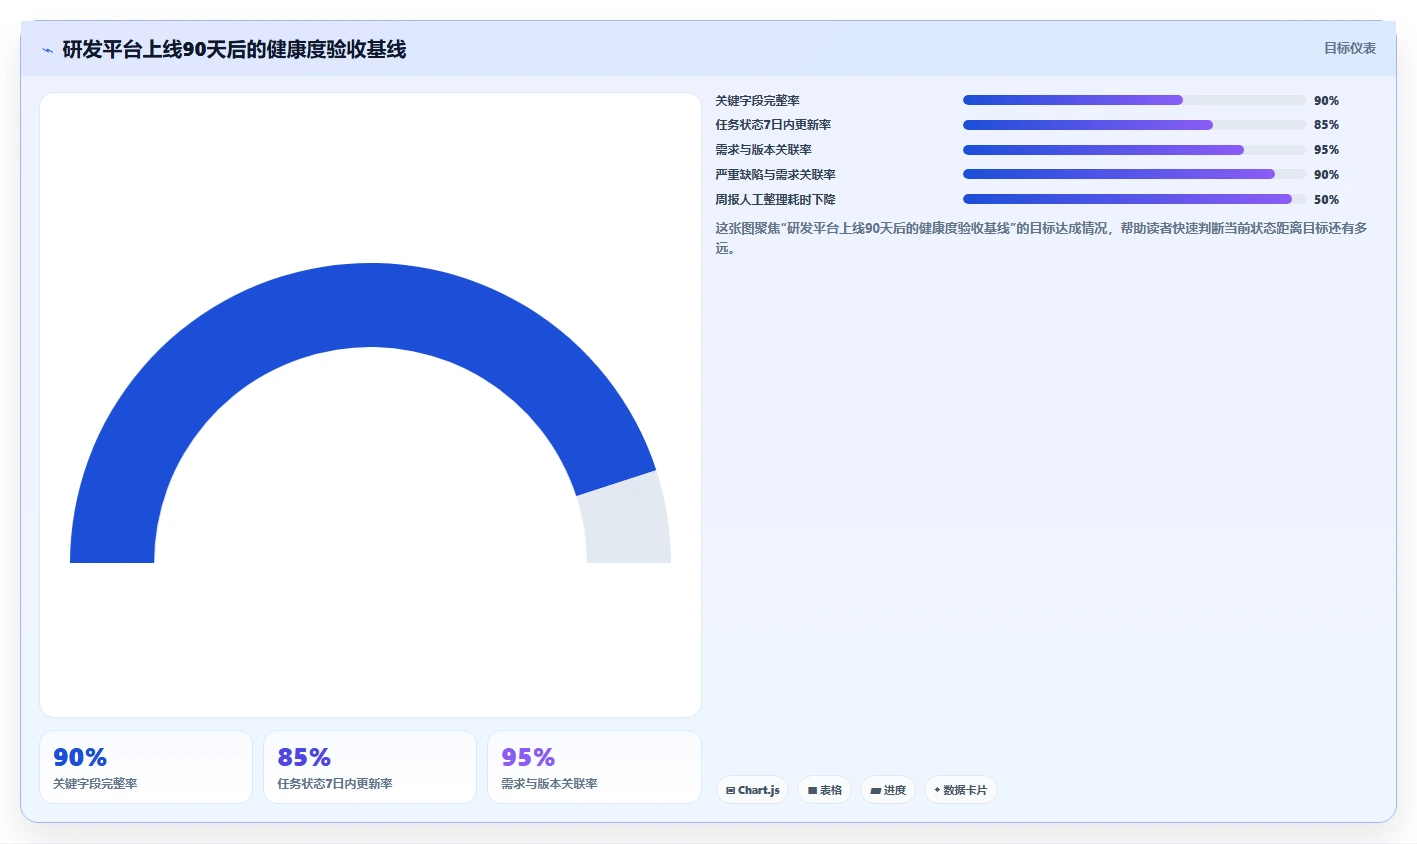Click the 95% value in the progress list

coord(1326,150)
